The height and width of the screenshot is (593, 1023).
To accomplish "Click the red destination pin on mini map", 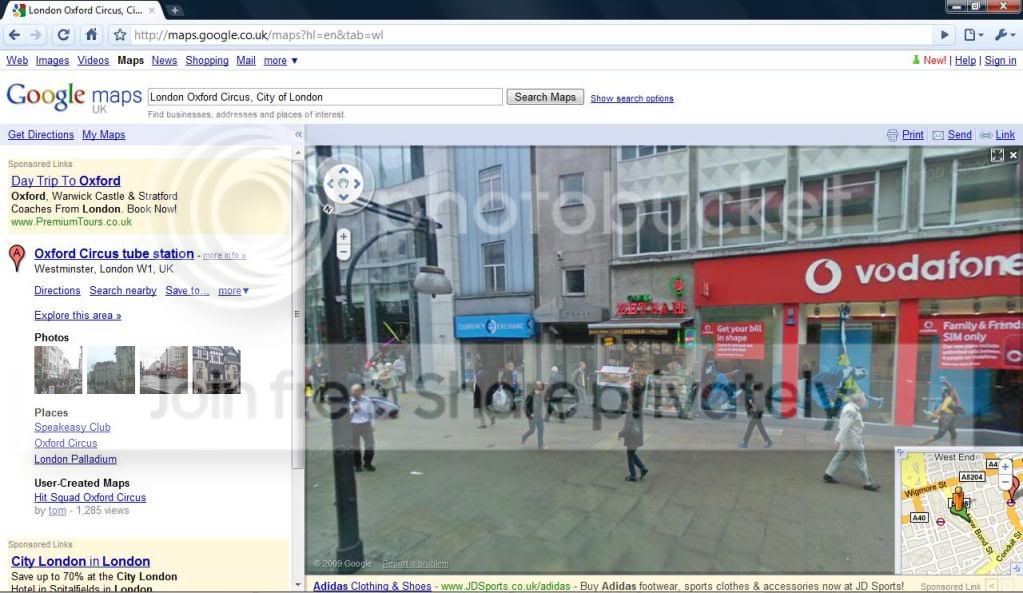I will [x=1015, y=490].
